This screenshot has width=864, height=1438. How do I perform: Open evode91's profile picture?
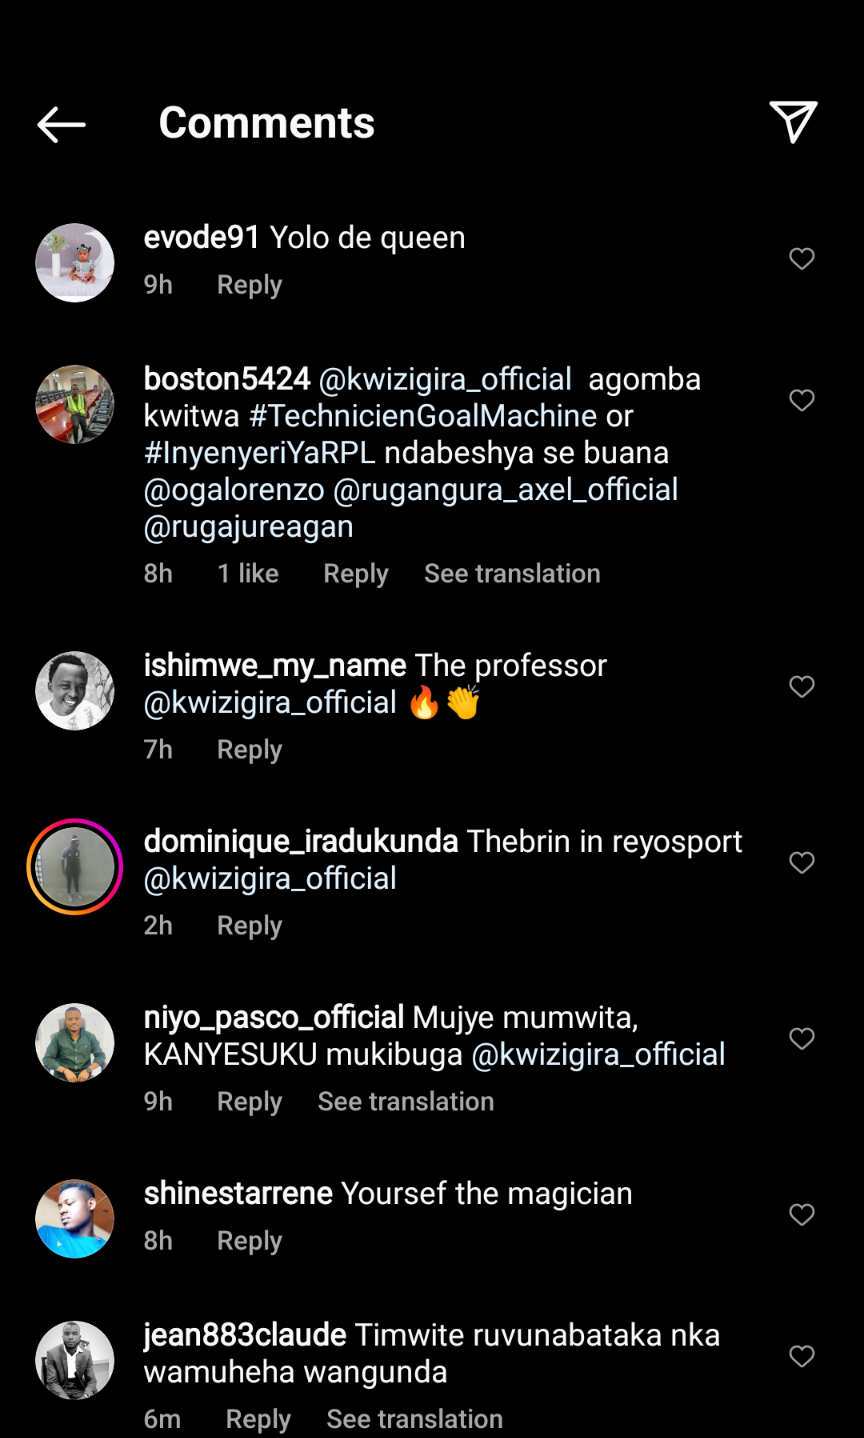tap(75, 262)
